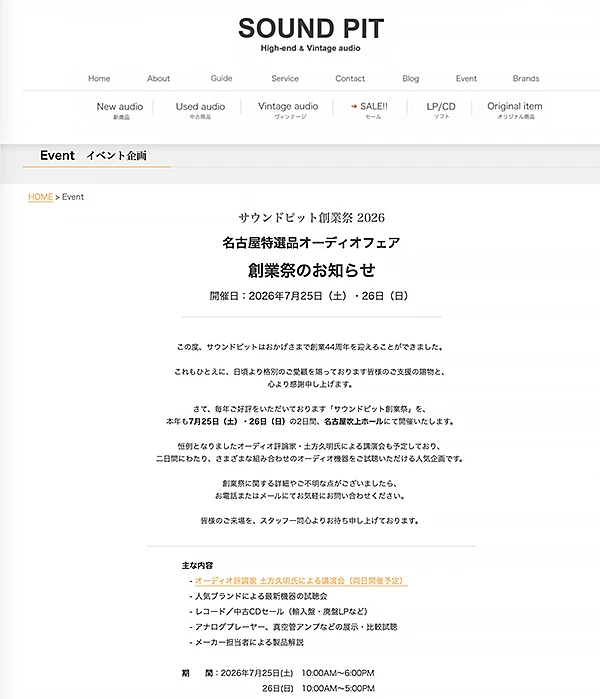Go to the Guide page
Screen dimensions: 600x699
(221, 78)
